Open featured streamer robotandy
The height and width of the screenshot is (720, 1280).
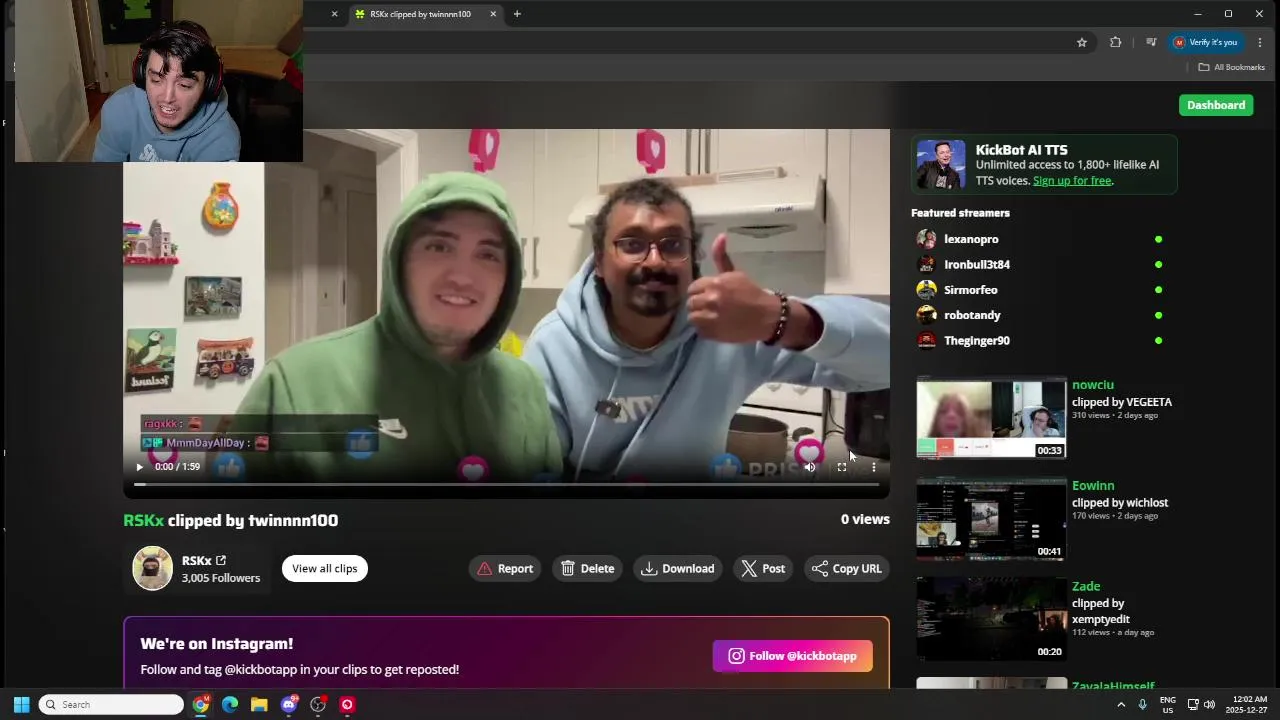coord(972,315)
